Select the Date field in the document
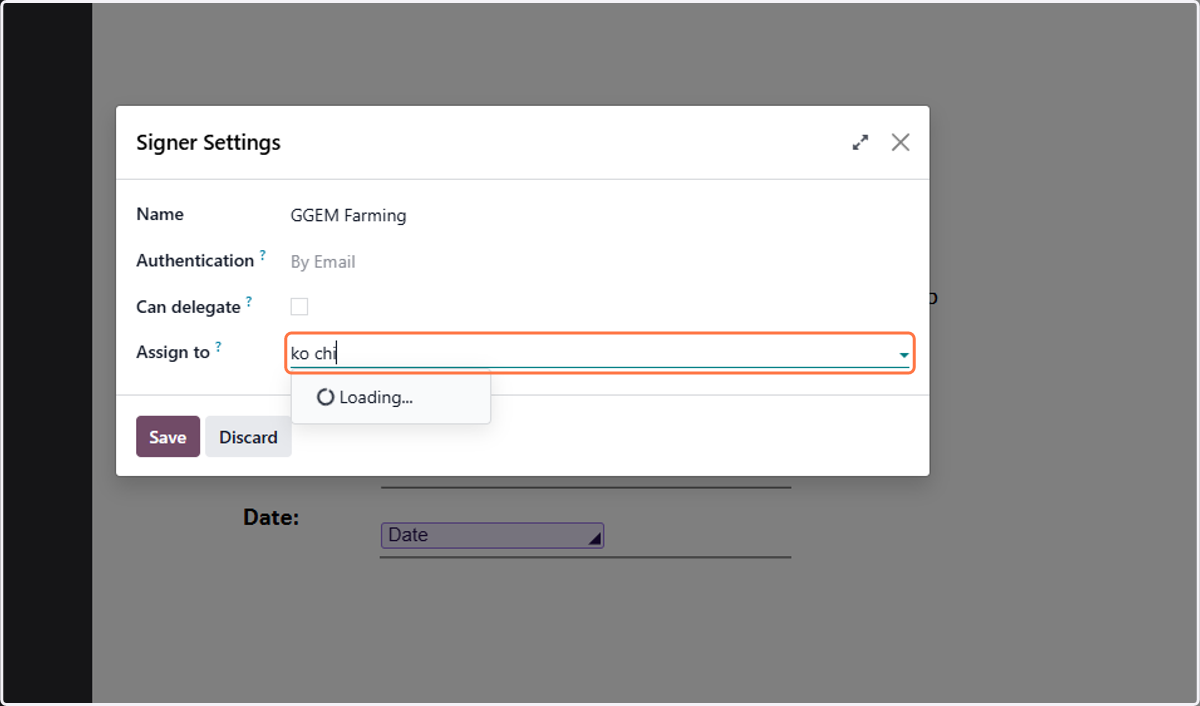Screen dimensions: 1200x706 [492, 535]
